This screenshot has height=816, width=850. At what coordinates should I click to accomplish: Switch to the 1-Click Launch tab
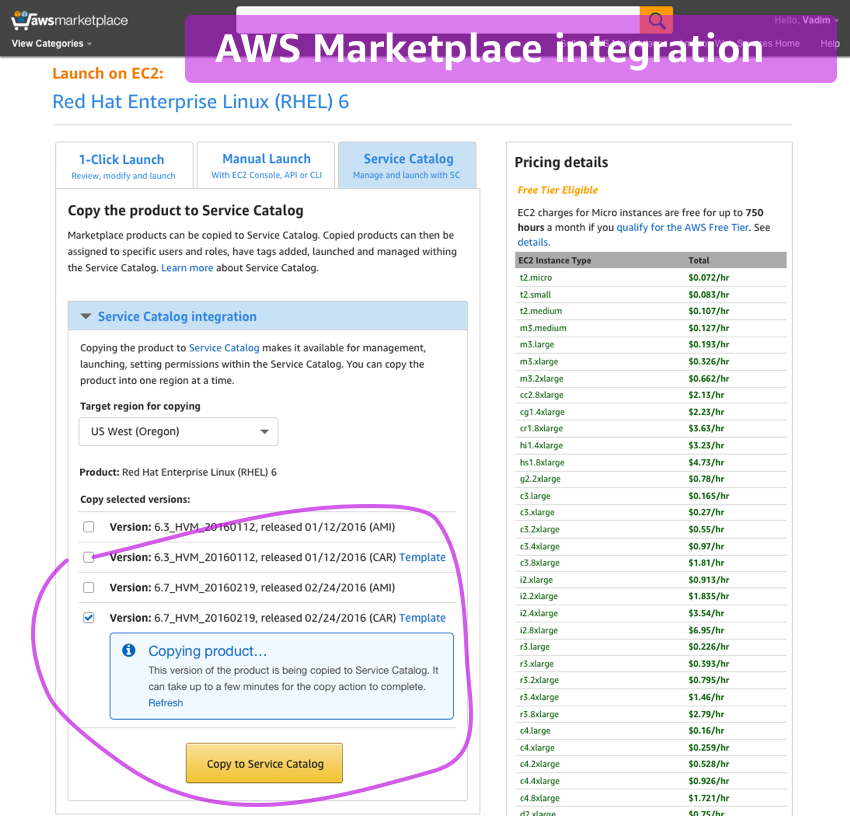click(x=124, y=166)
